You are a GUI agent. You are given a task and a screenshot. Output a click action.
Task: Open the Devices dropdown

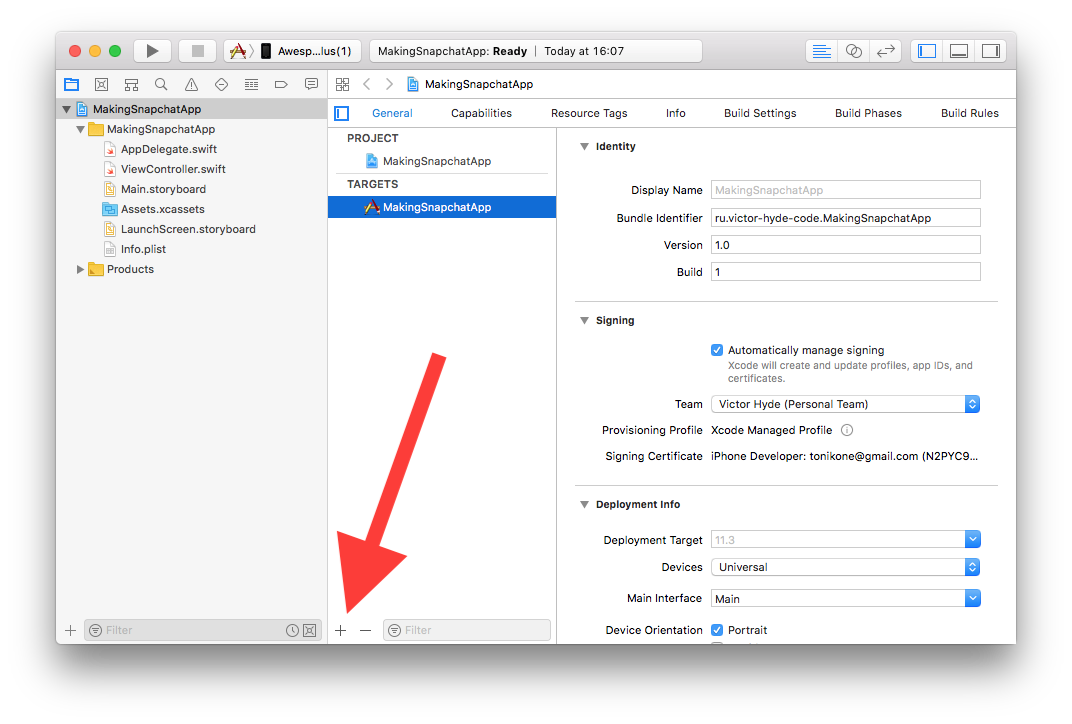[x=846, y=567]
